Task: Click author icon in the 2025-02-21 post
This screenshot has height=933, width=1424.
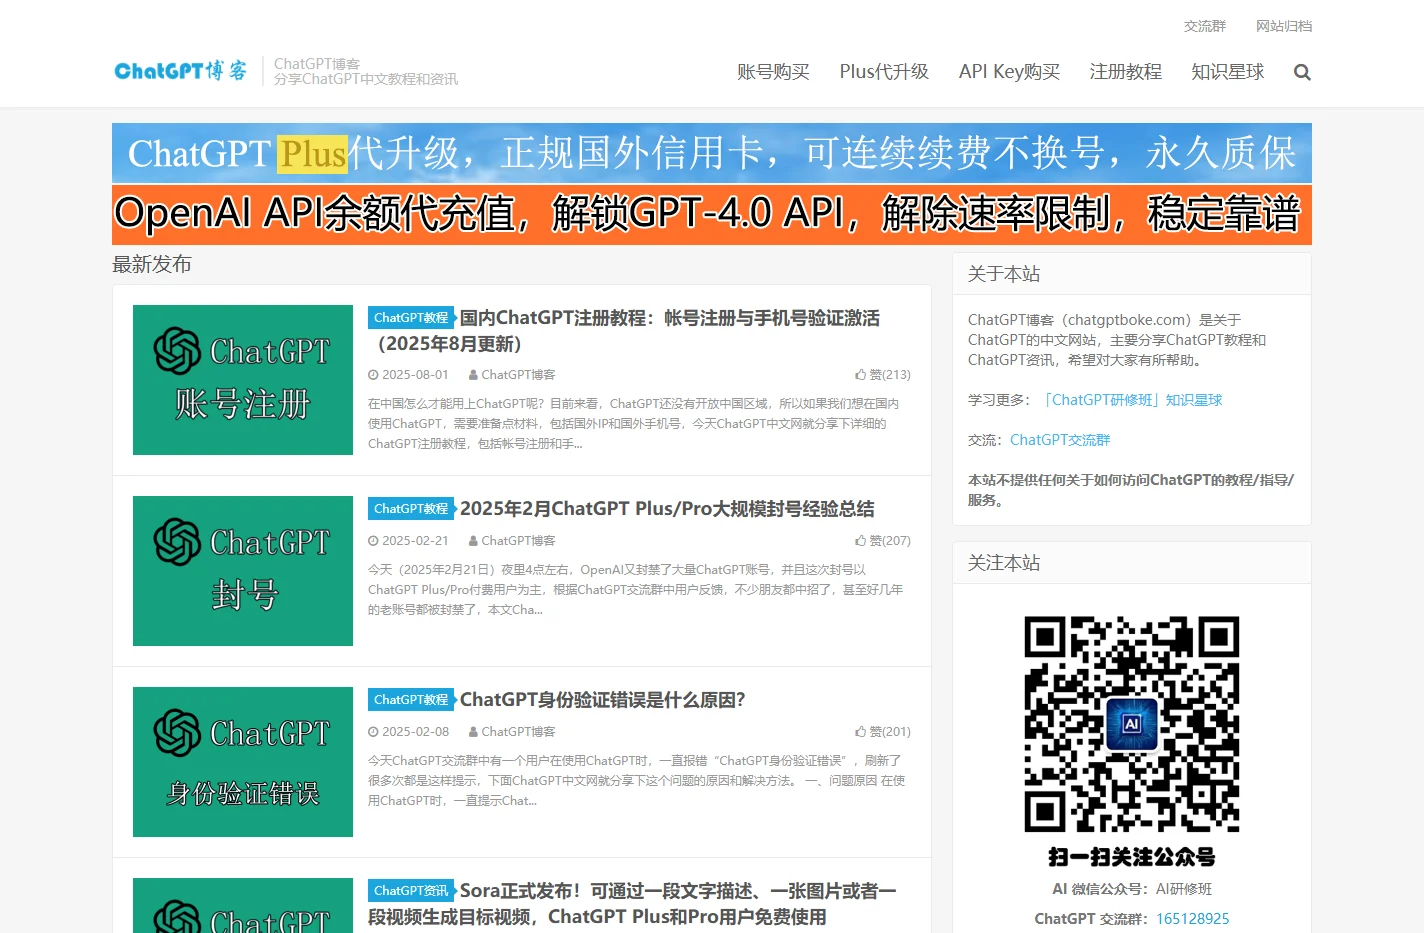Action: tap(473, 541)
